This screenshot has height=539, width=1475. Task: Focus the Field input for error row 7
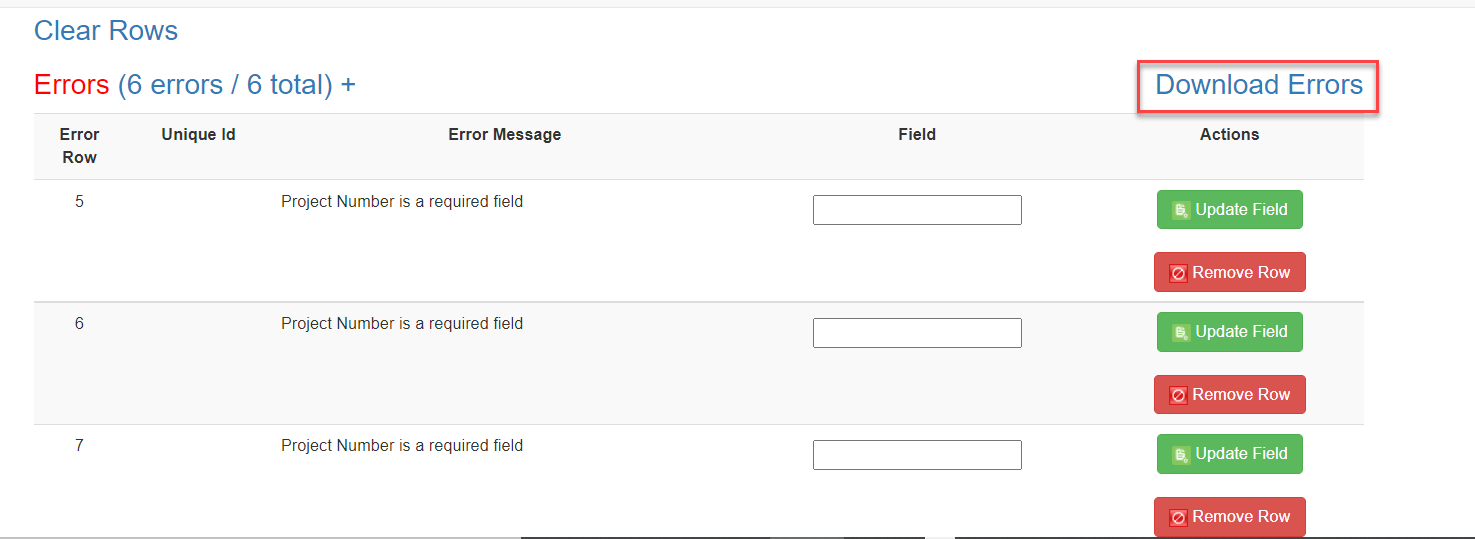click(x=917, y=455)
